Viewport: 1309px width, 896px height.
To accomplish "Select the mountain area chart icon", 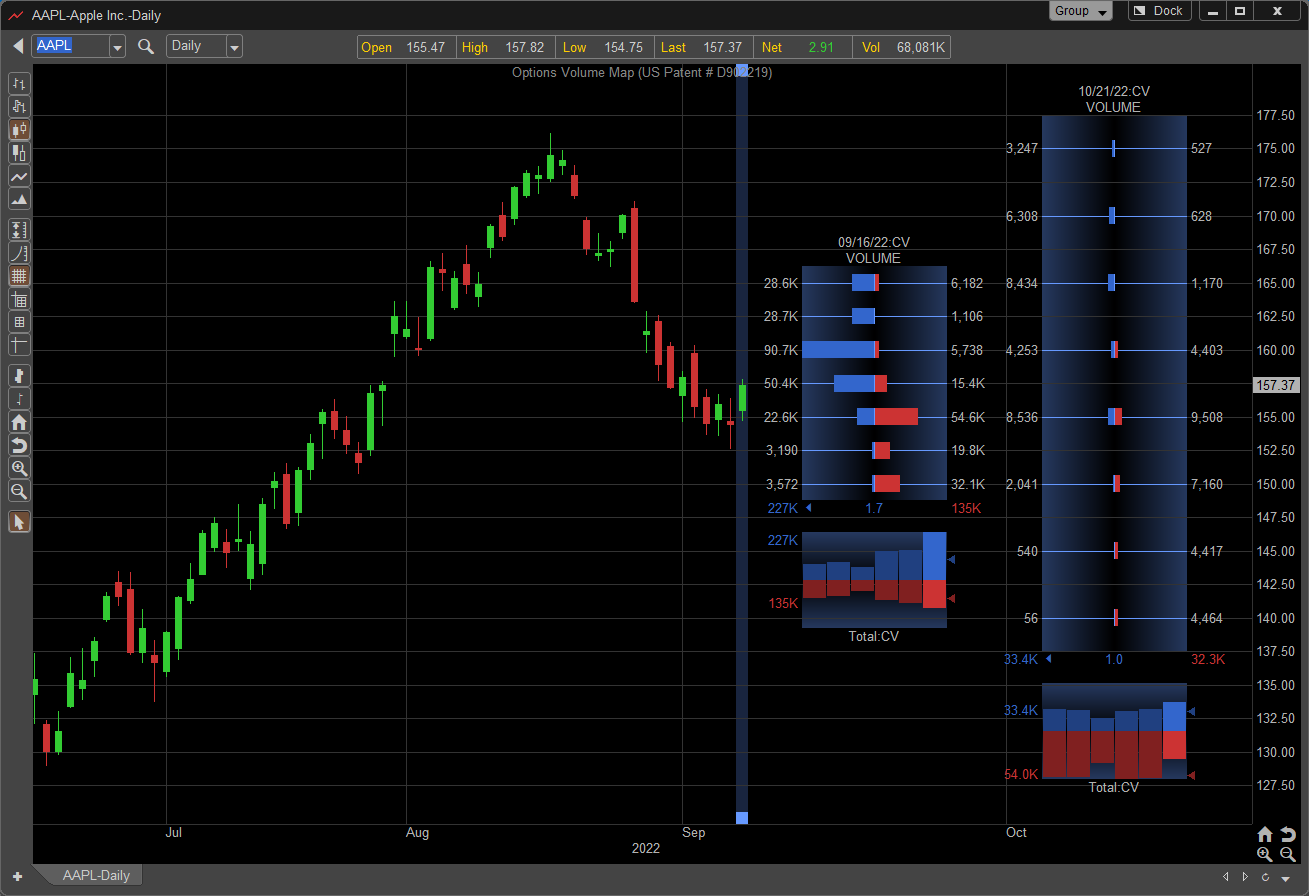I will [x=19, y=199].
